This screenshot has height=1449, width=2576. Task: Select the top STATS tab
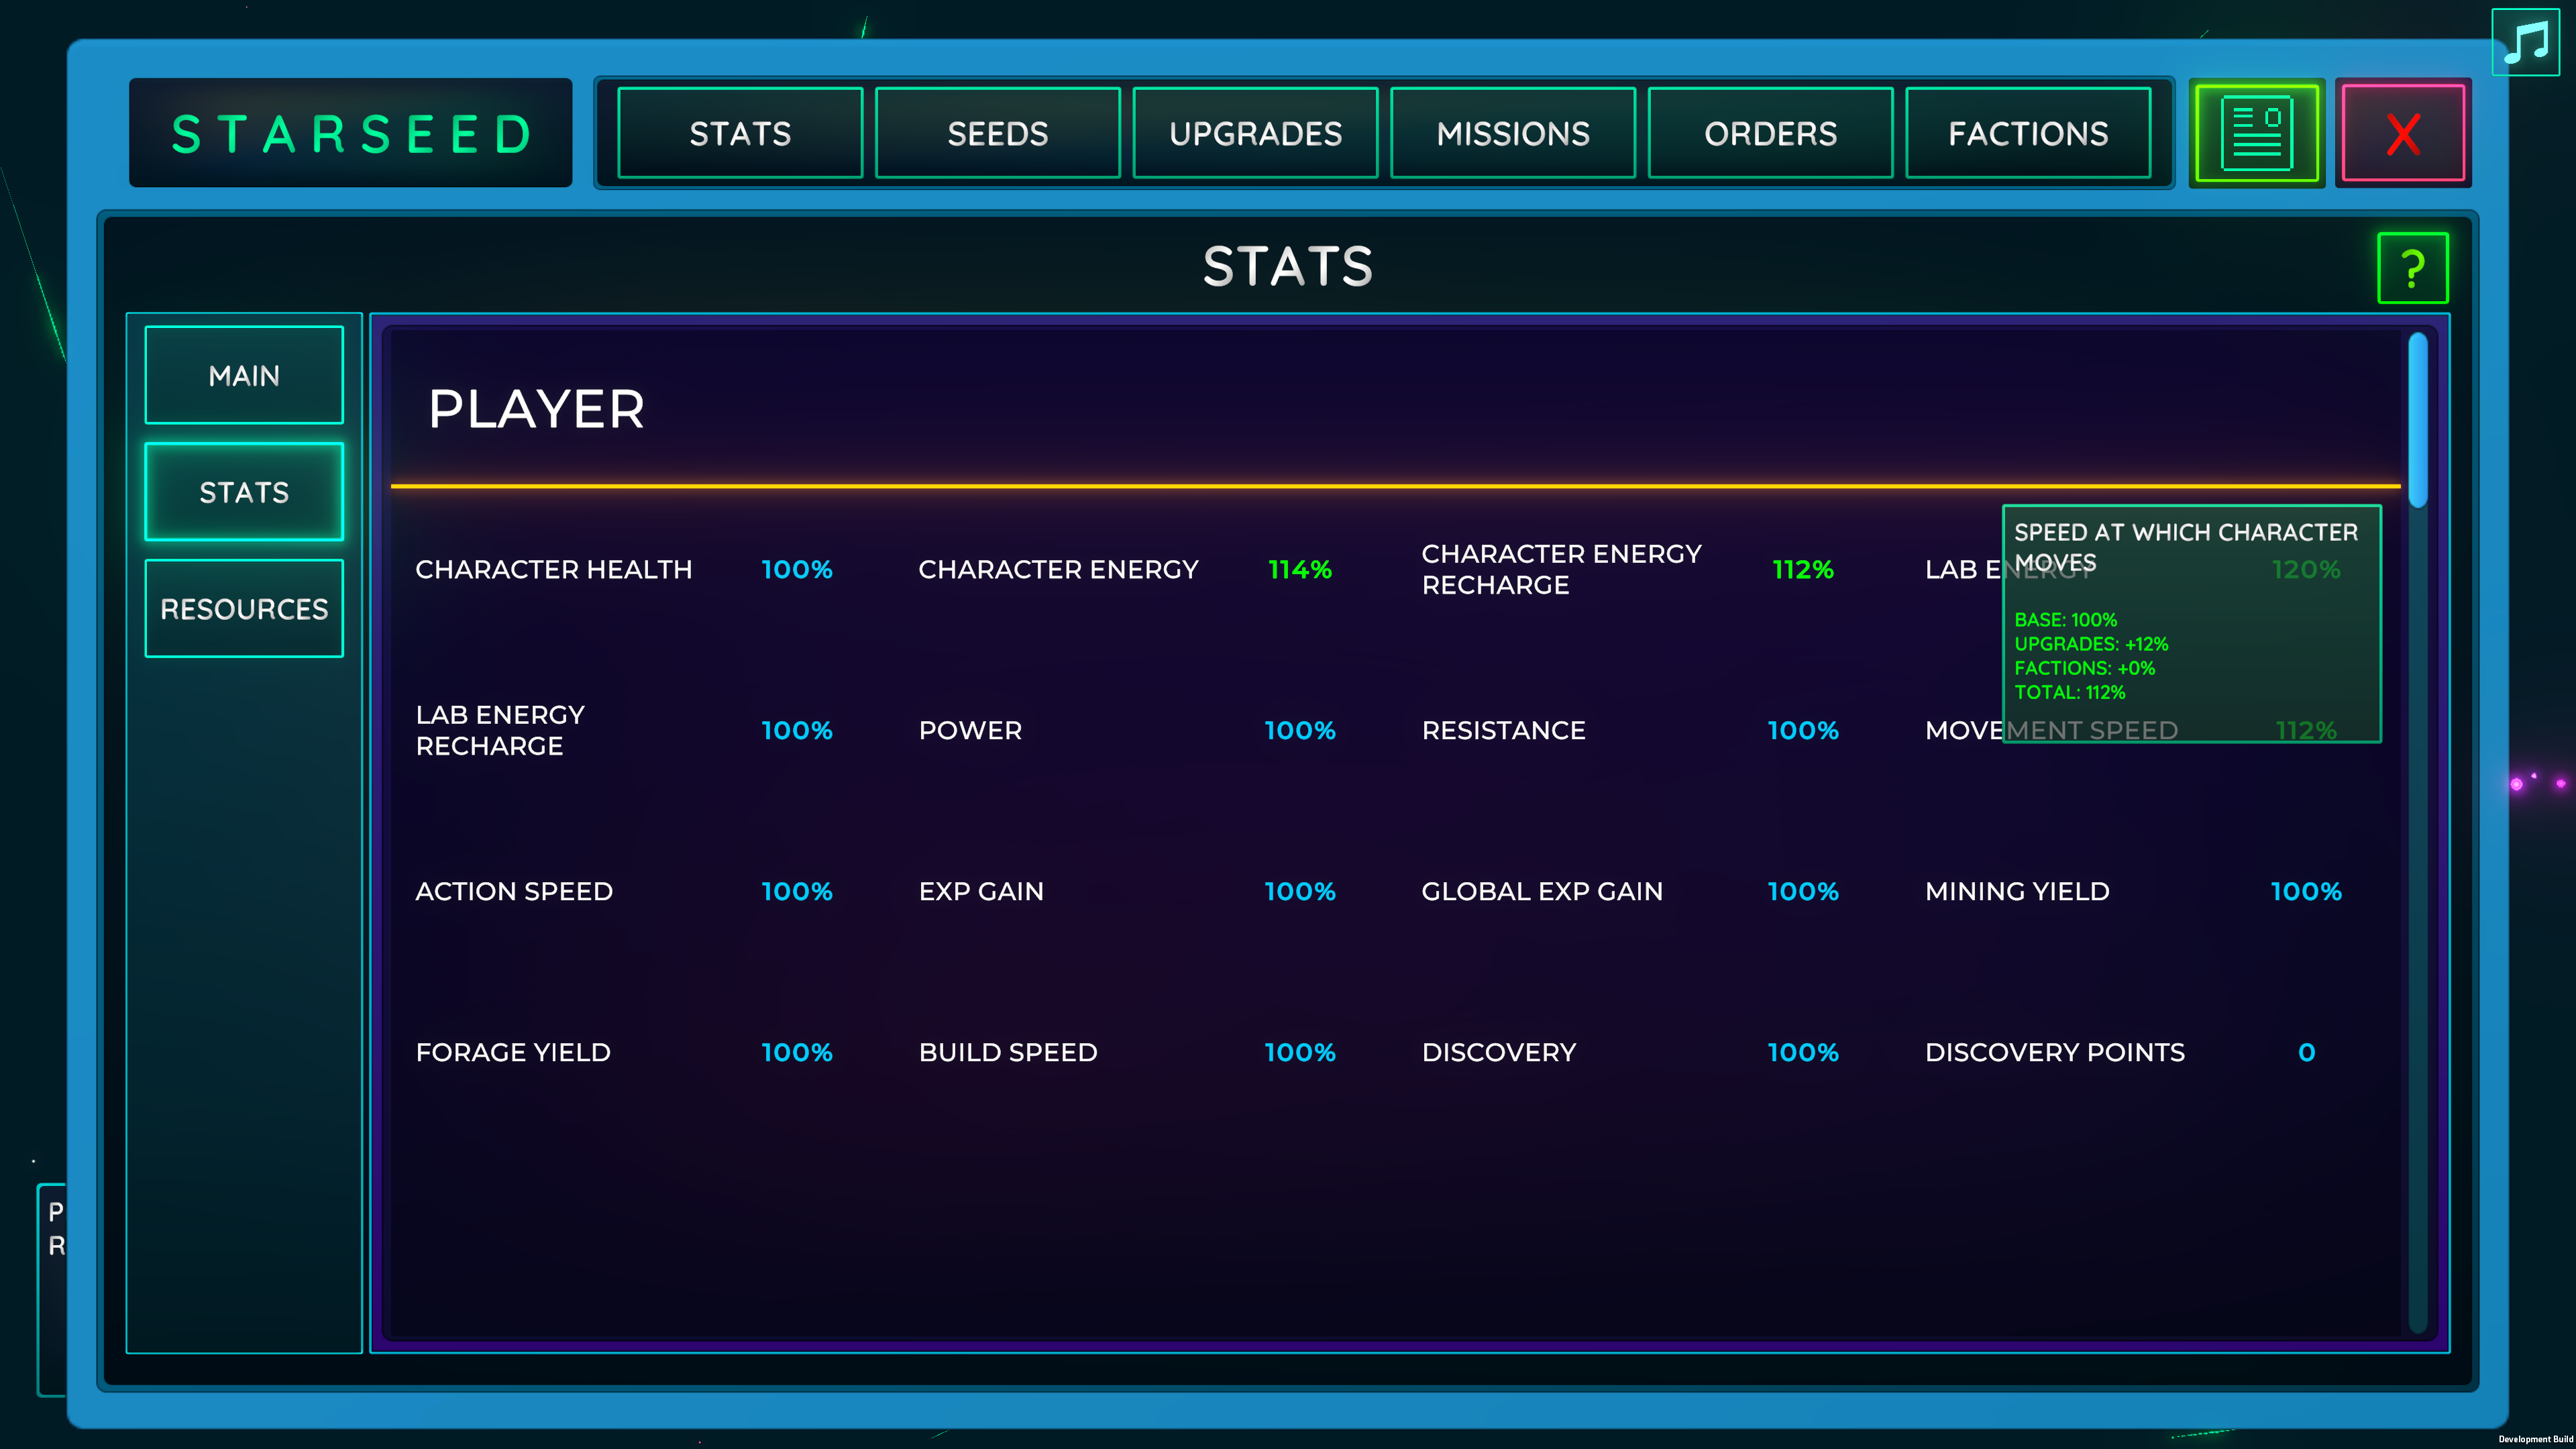point(740,133)
